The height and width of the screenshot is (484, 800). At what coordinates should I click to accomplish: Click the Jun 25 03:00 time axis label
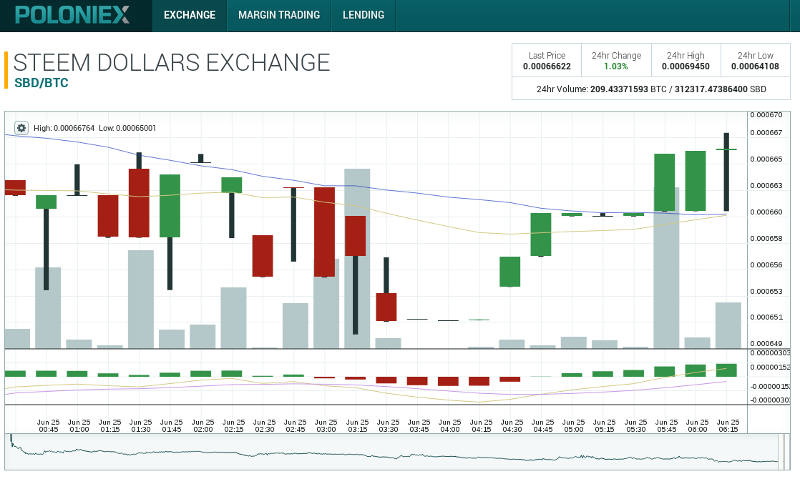[x=326, y=426]
